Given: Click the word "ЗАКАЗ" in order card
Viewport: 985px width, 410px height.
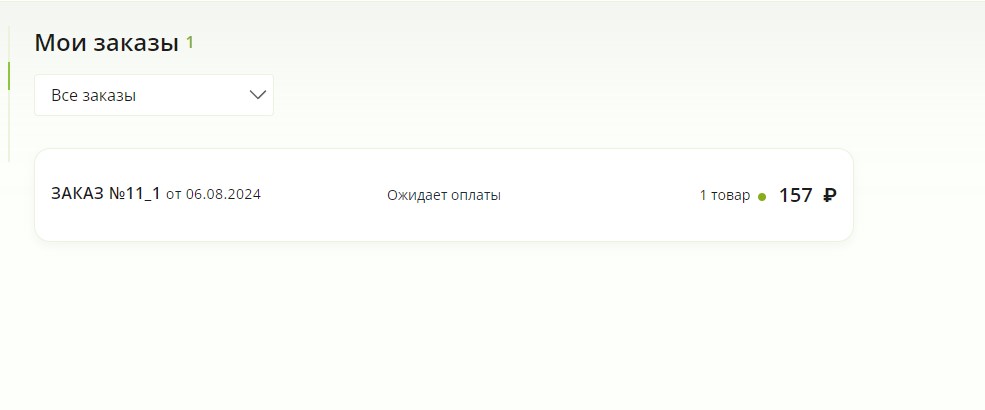Looking at the screenshot, I should click(77, 193).
